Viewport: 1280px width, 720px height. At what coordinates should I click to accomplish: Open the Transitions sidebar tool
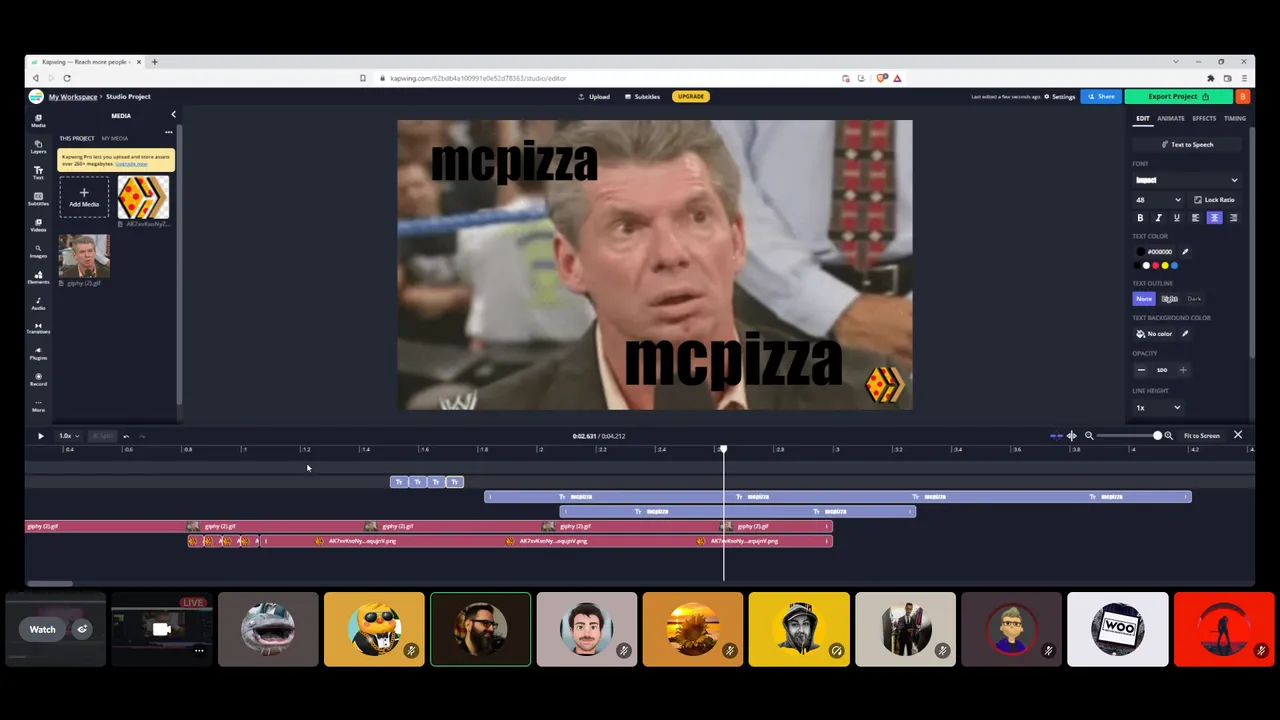click(x=38, y=328)
